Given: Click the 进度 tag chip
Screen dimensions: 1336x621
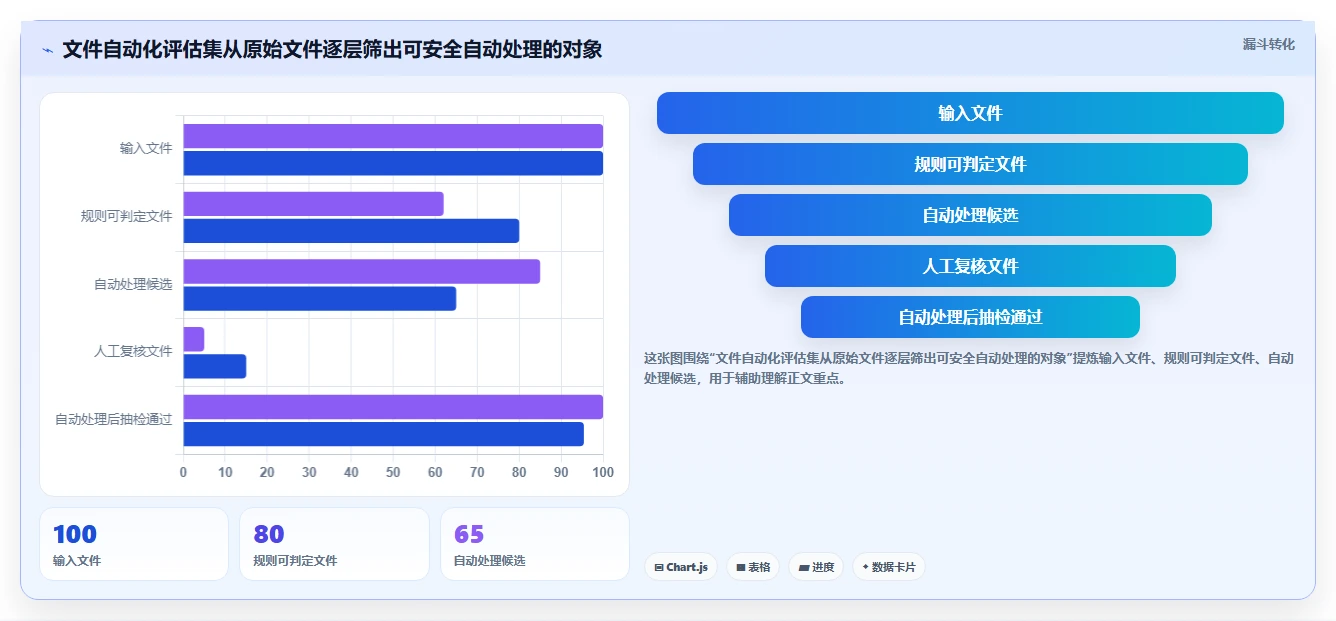Looking at the screenshot, I should click(817, 567).
